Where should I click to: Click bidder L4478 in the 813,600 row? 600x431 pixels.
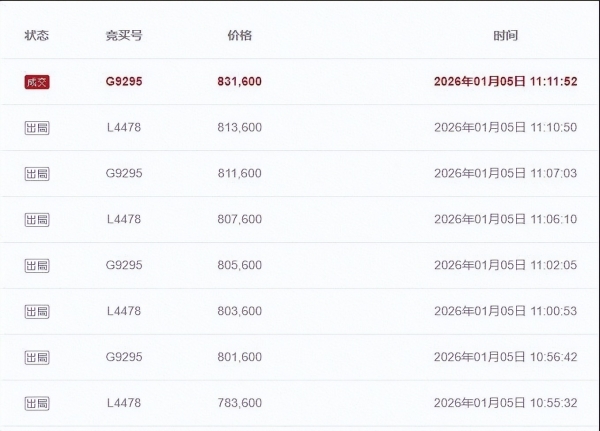[x=124, y=128]
